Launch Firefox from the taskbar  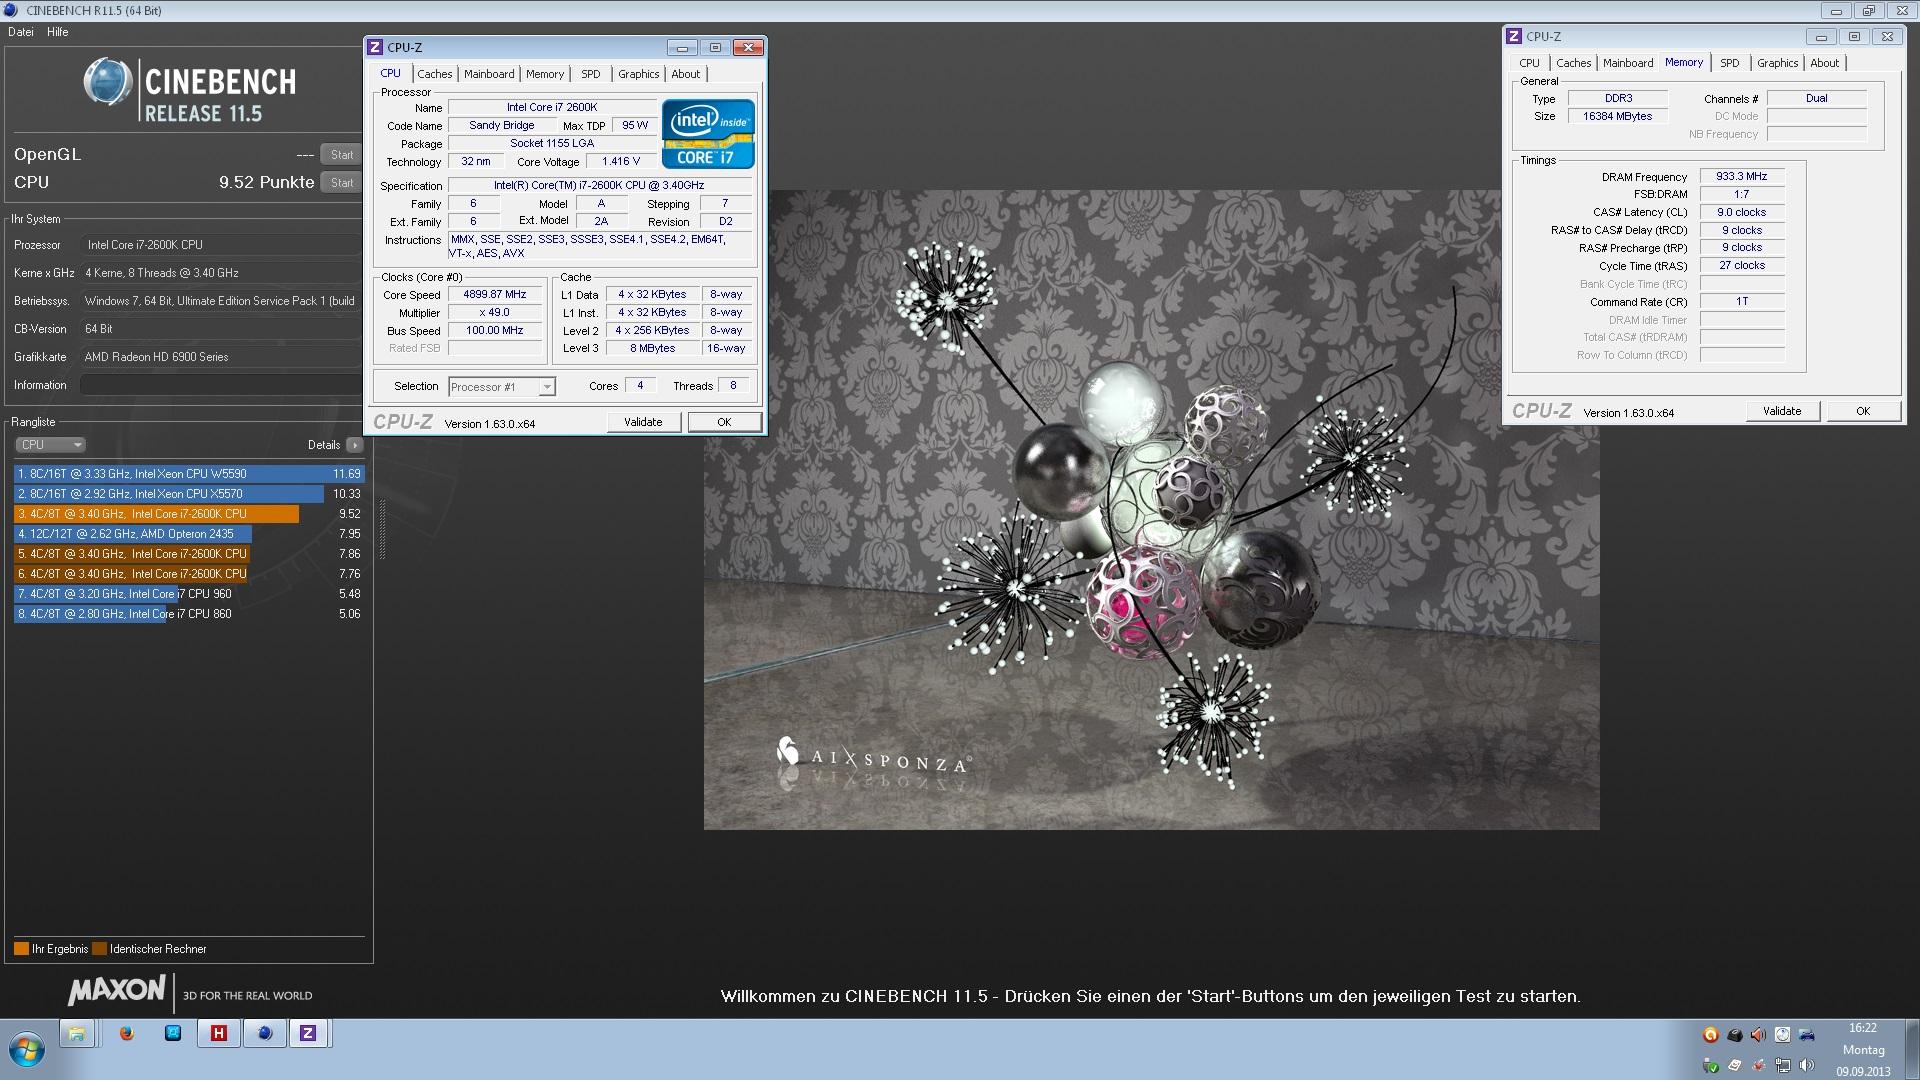[126, 1034]
